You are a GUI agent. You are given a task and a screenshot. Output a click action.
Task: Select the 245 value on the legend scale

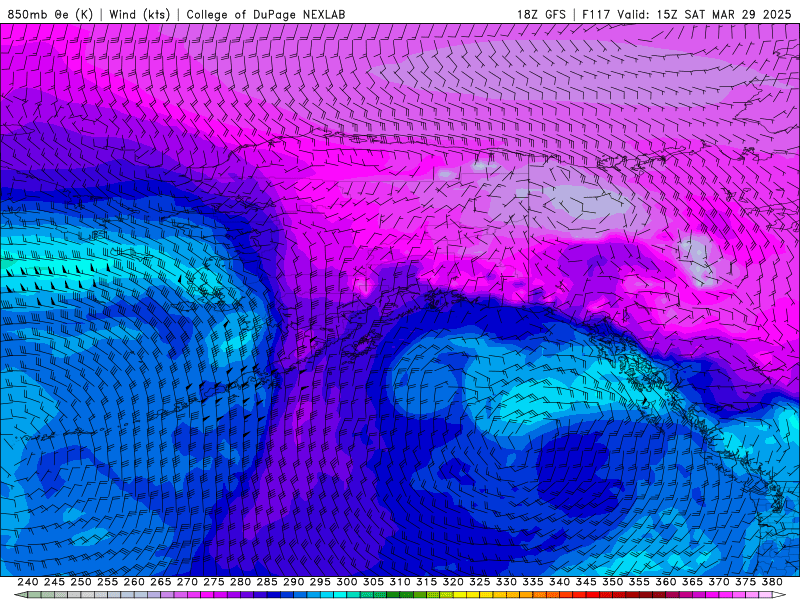pos(54,582)
